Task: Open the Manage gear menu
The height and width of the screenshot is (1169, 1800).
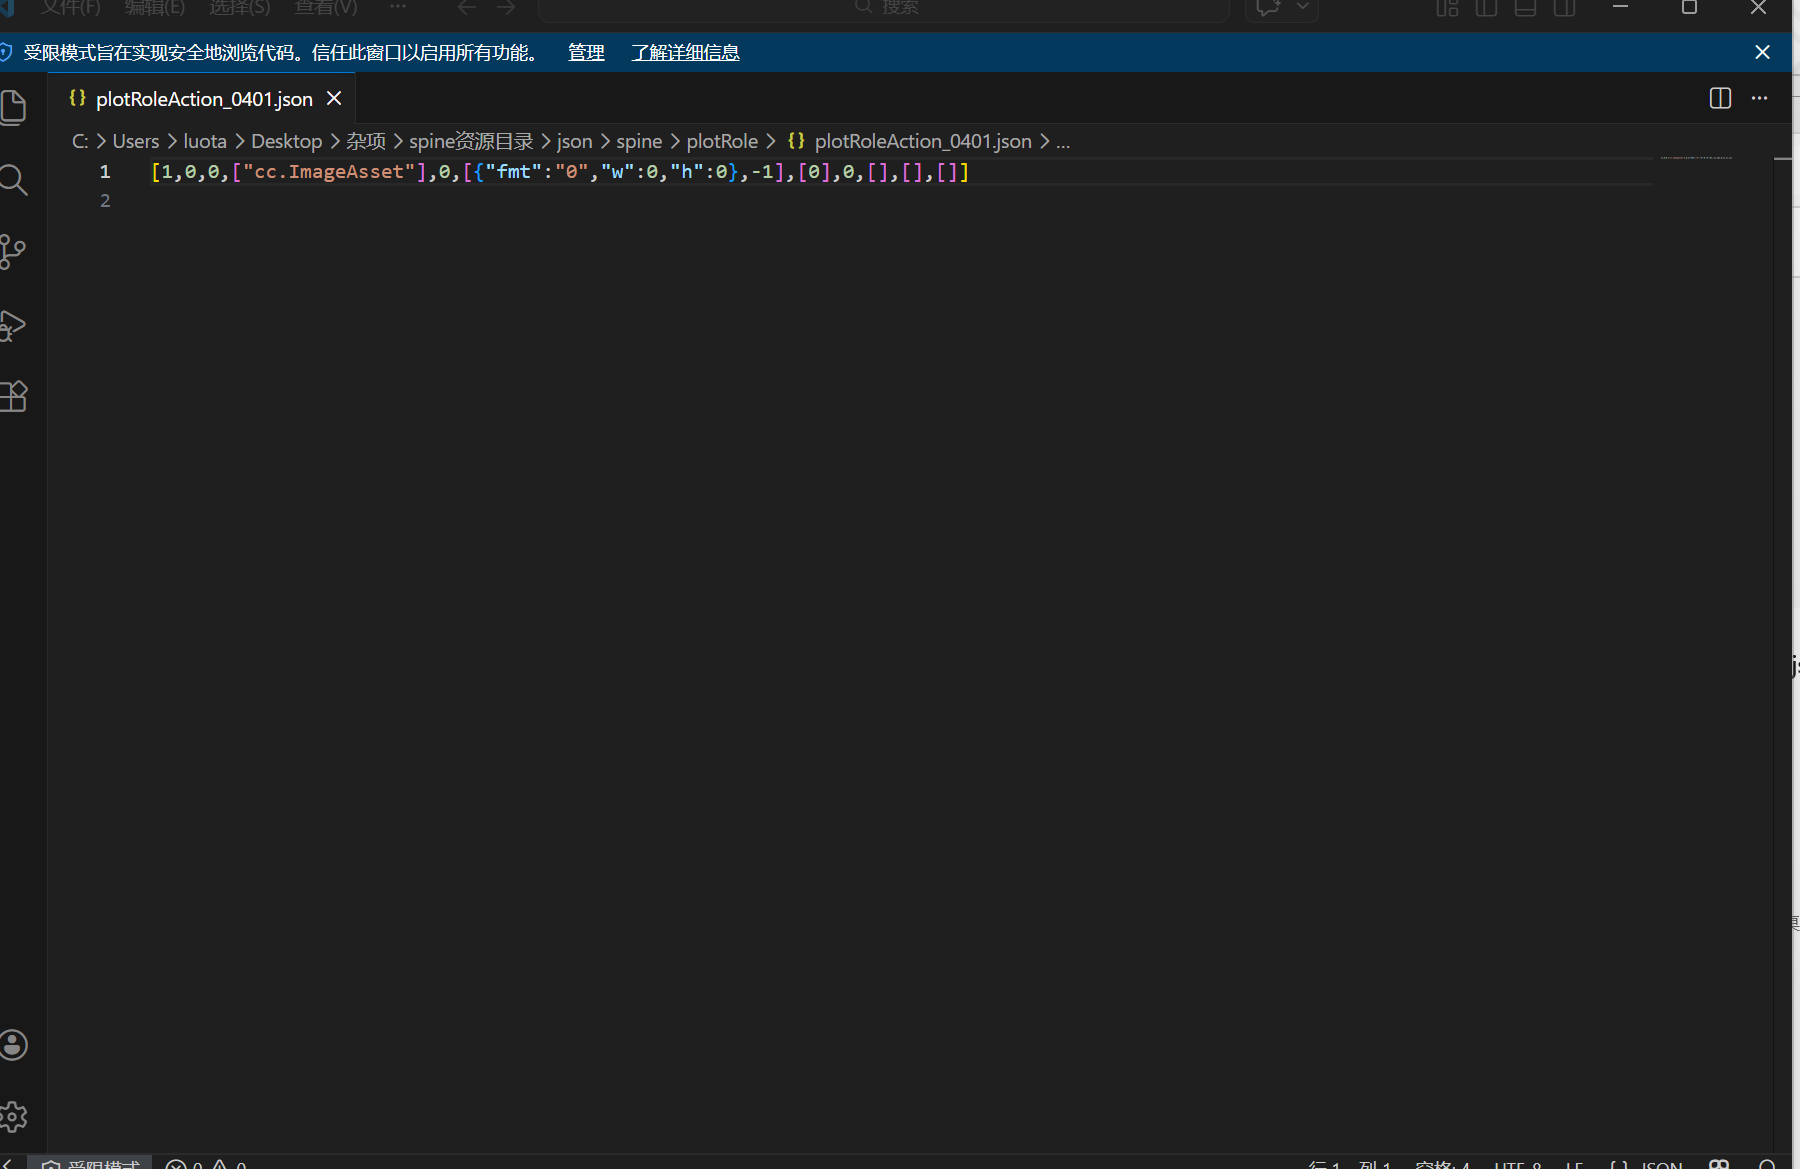Action: click(x=14, y=1116)
